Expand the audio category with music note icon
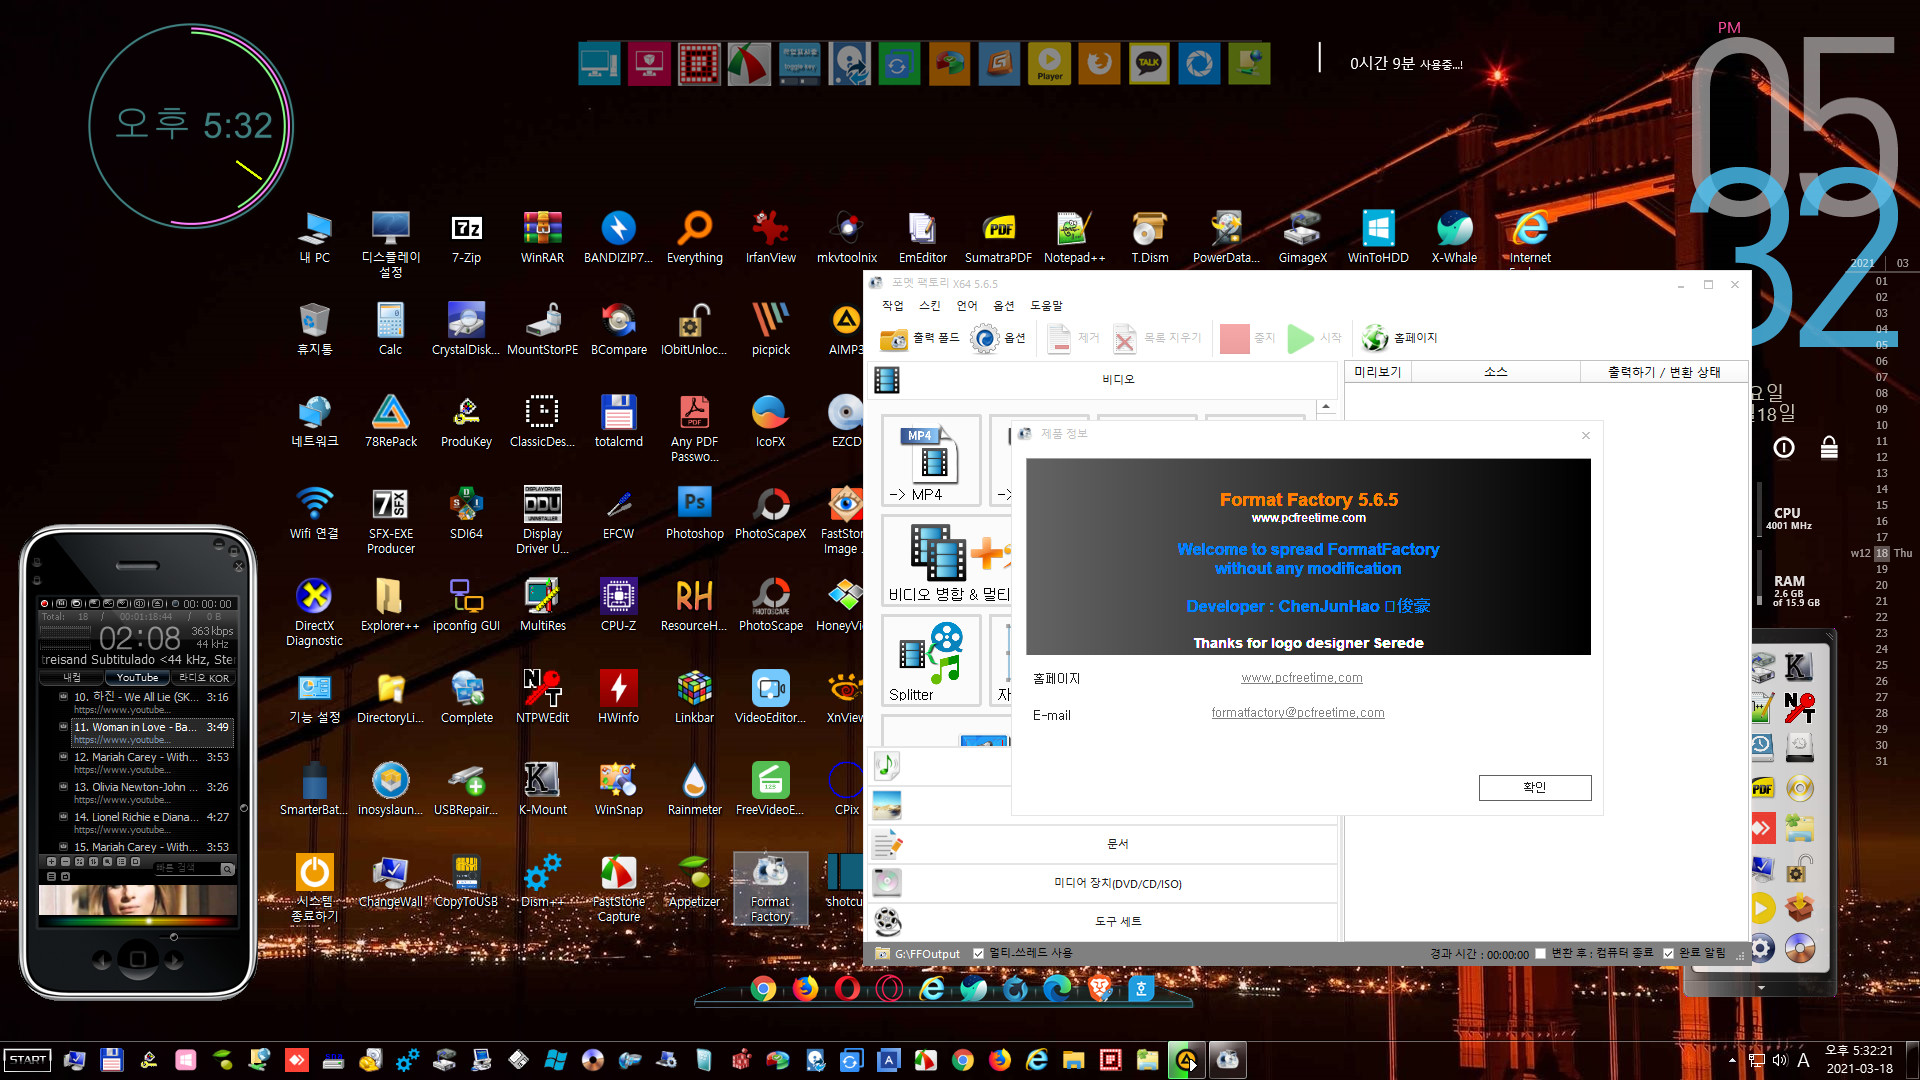1920x1080 pixels. [x=887, y=766]
